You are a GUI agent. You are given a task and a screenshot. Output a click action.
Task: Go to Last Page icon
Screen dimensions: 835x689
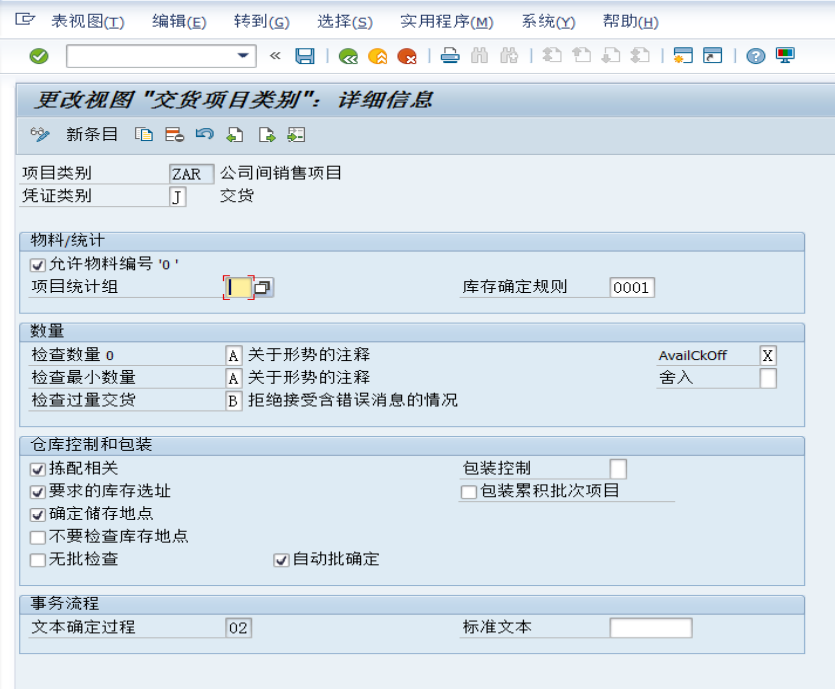click(640, 55)
